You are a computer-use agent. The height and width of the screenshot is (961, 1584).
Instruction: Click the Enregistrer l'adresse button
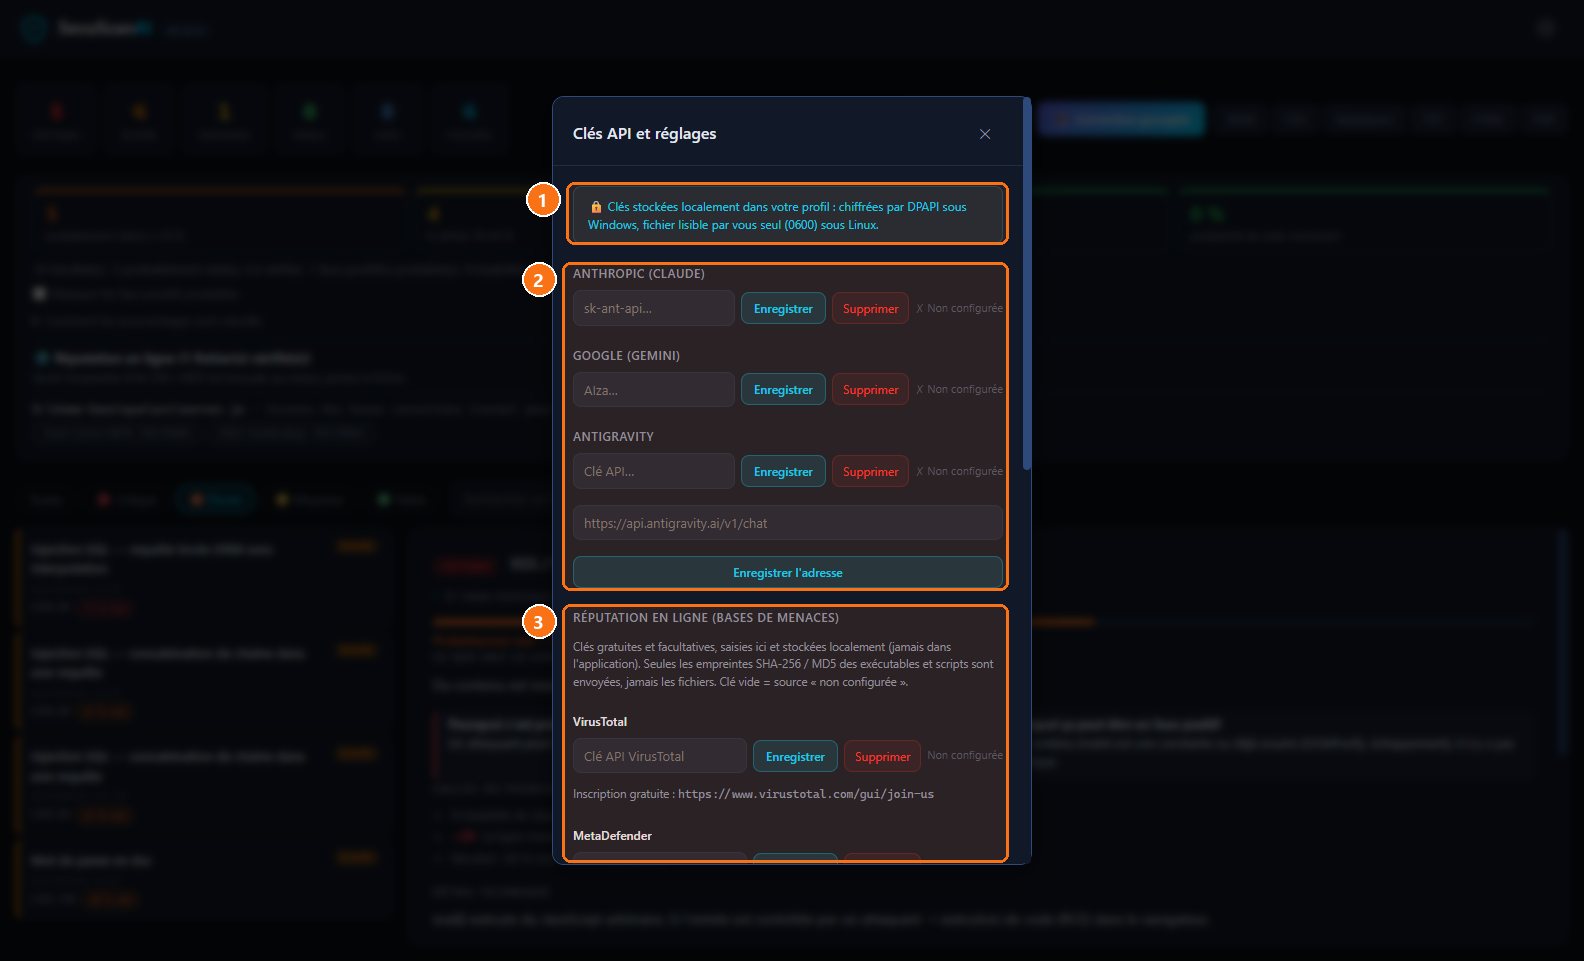pyautogui.click(x=788, y=573)
